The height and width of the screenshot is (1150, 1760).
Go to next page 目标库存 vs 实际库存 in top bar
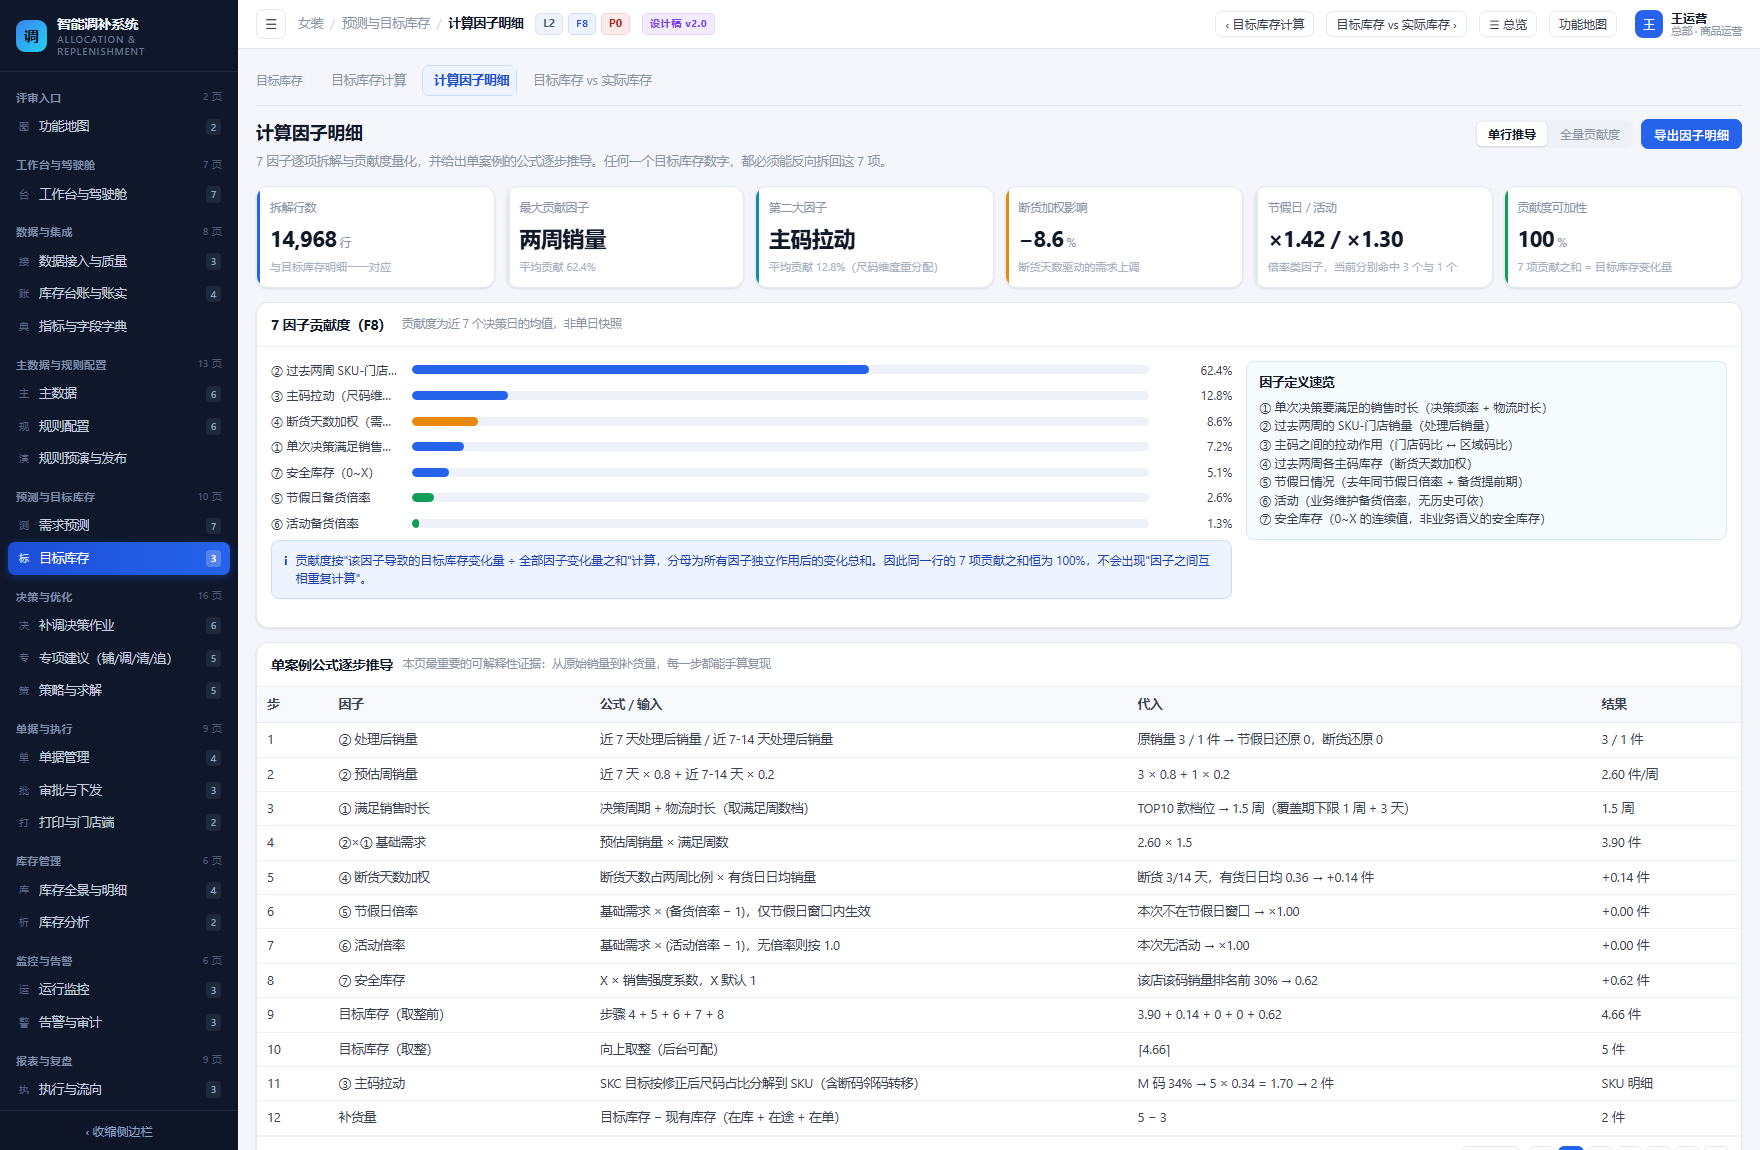(x=1396, y=24)
